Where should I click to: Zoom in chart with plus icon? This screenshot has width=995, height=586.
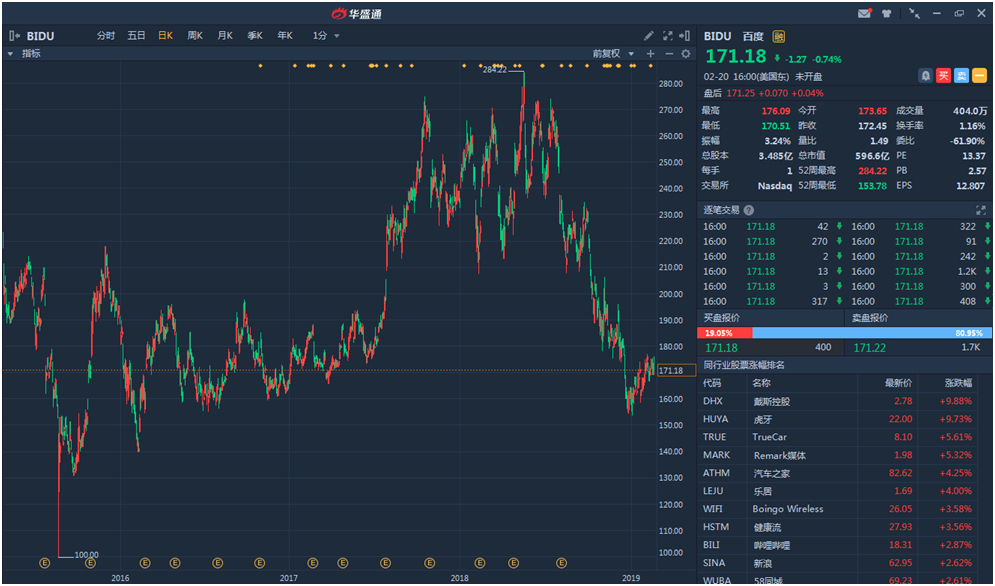(x=651, y=54)
